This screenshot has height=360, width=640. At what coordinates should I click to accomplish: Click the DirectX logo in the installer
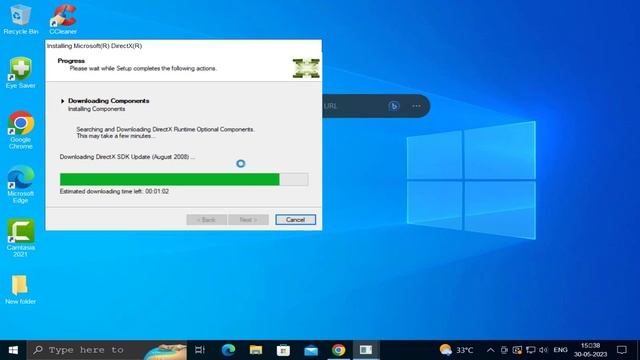(x=306, y=68)
